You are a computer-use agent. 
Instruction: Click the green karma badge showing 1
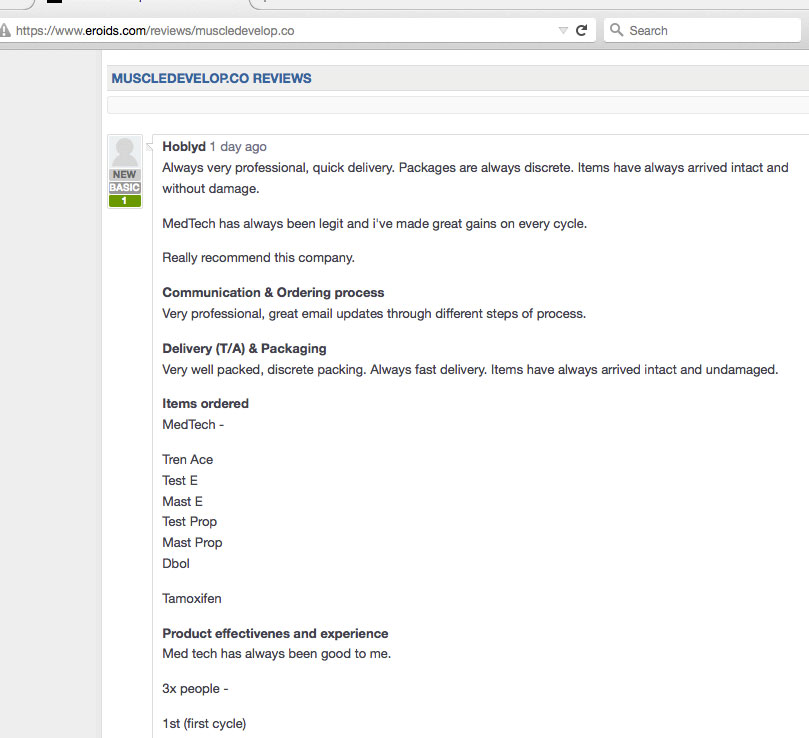124,201
